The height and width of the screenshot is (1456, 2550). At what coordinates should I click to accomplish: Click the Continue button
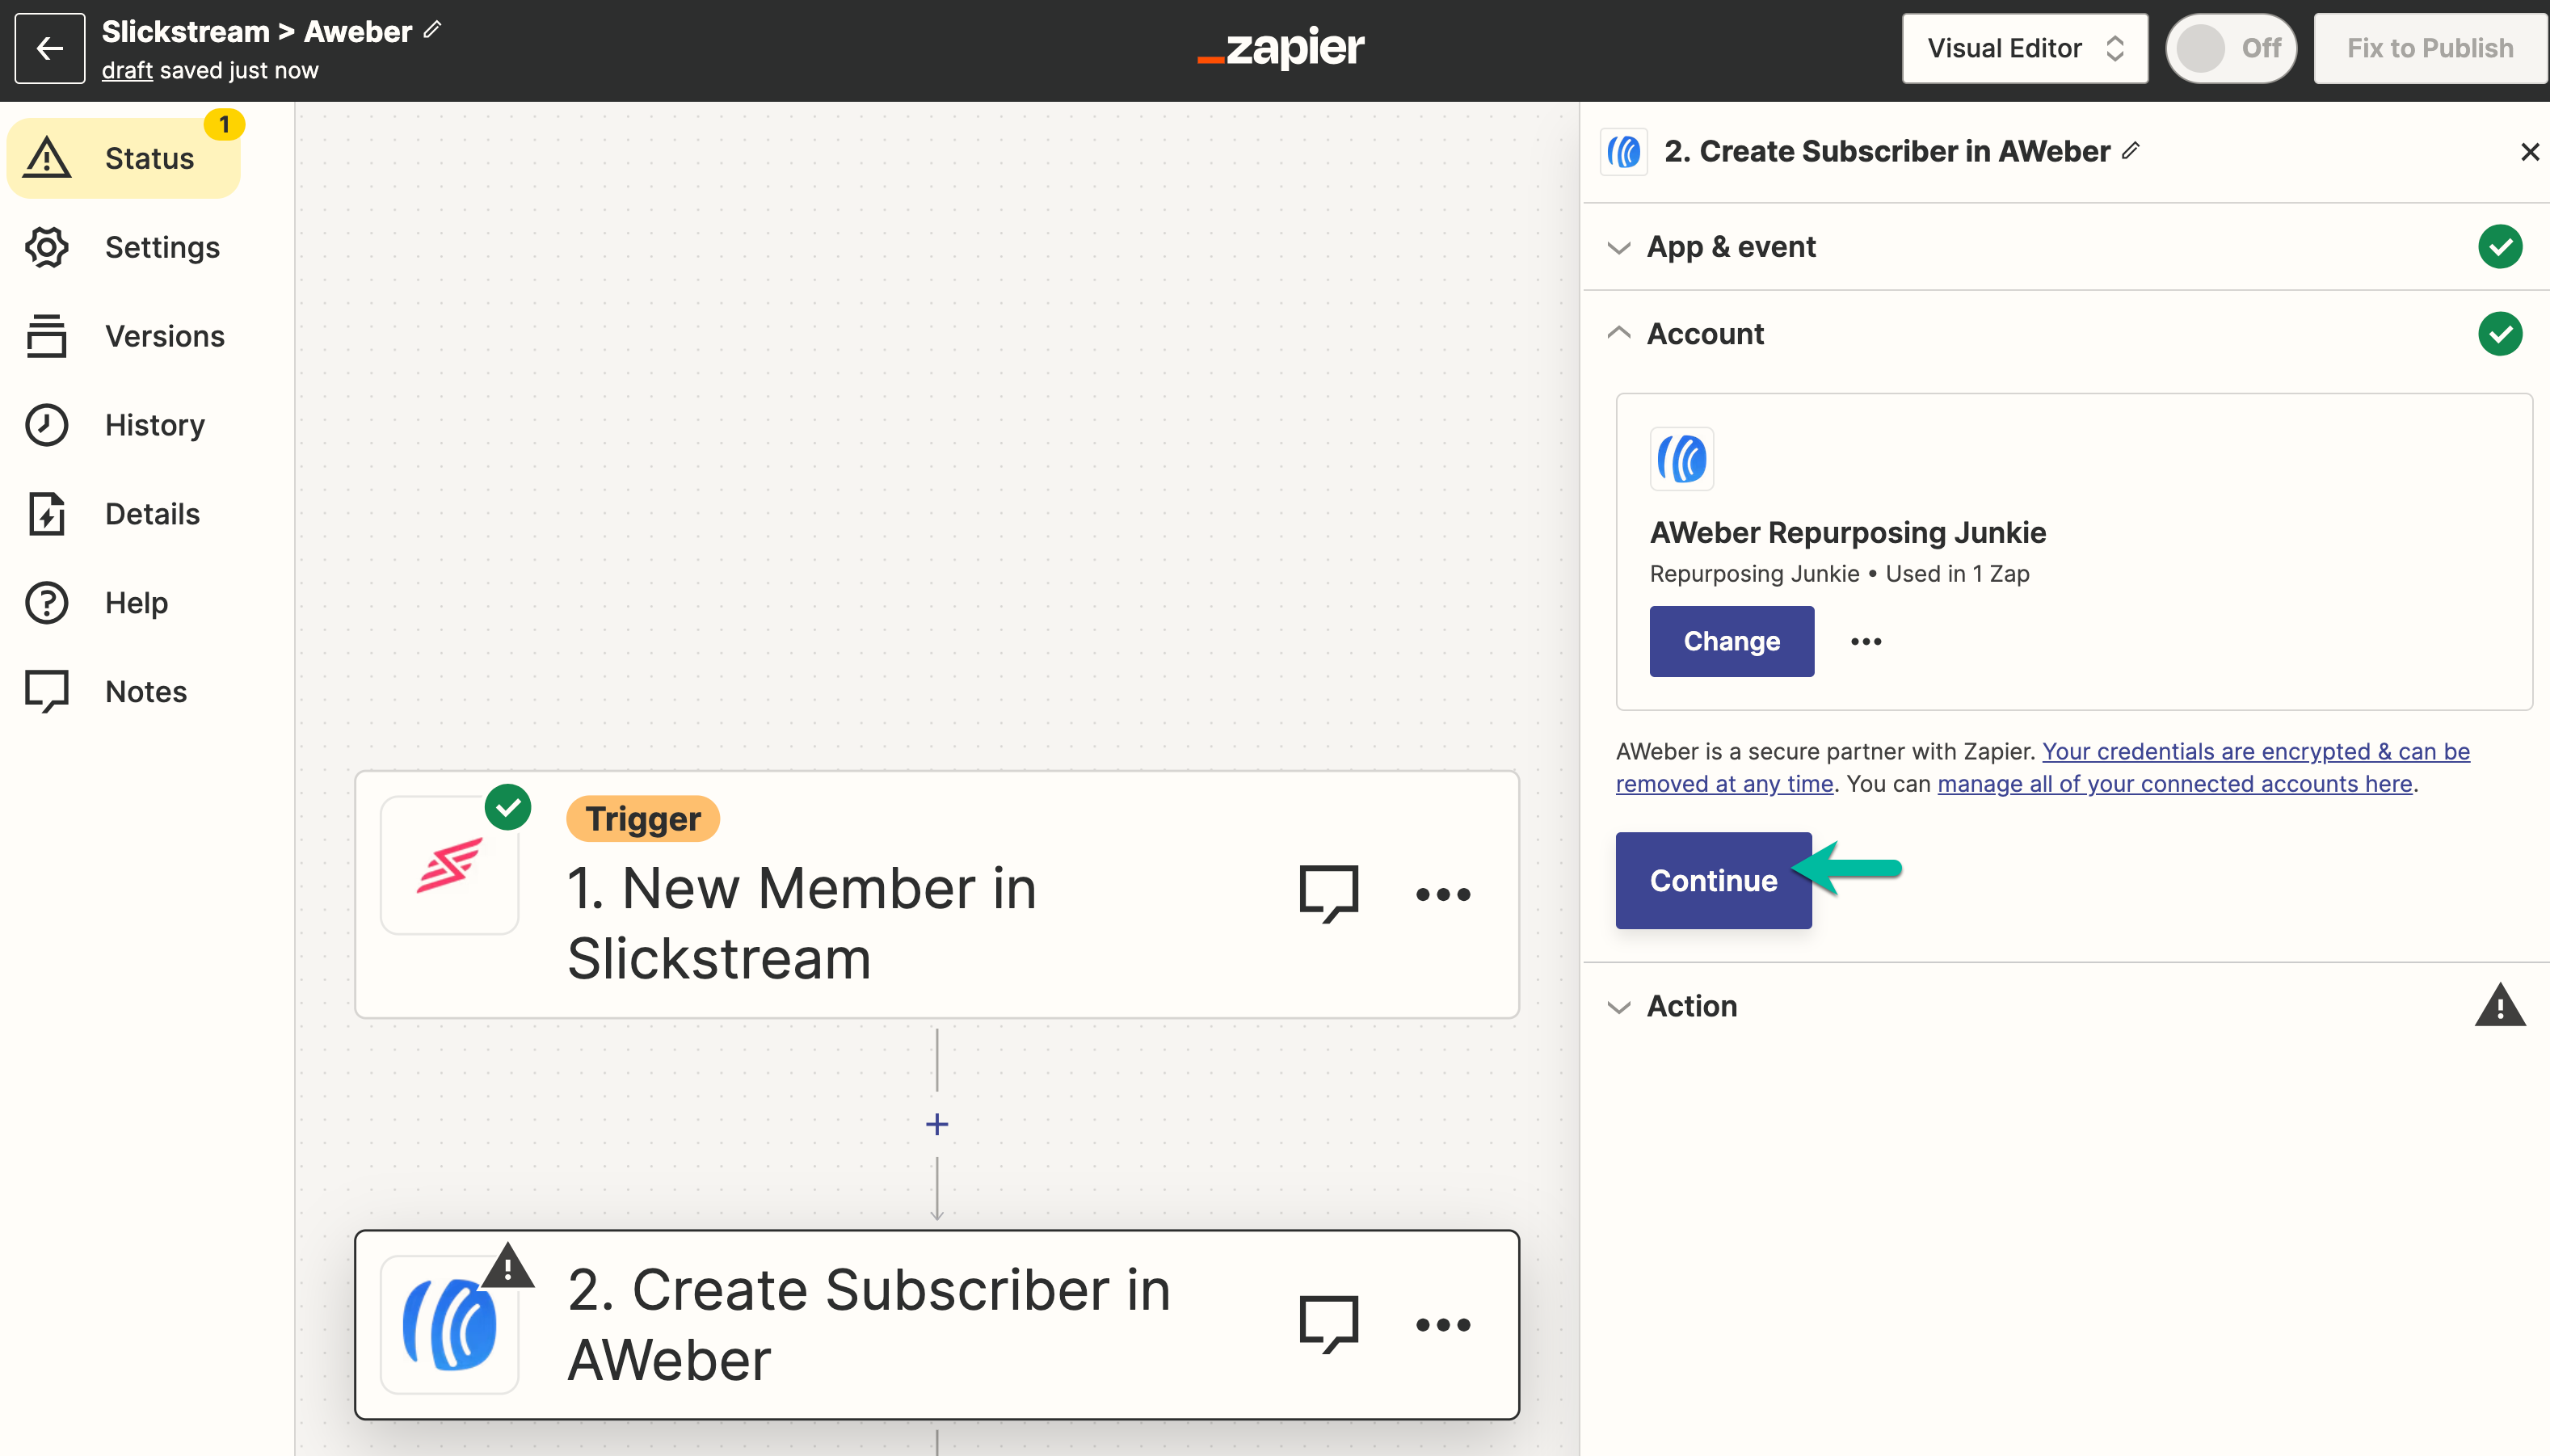click(x=1713, y=880)
